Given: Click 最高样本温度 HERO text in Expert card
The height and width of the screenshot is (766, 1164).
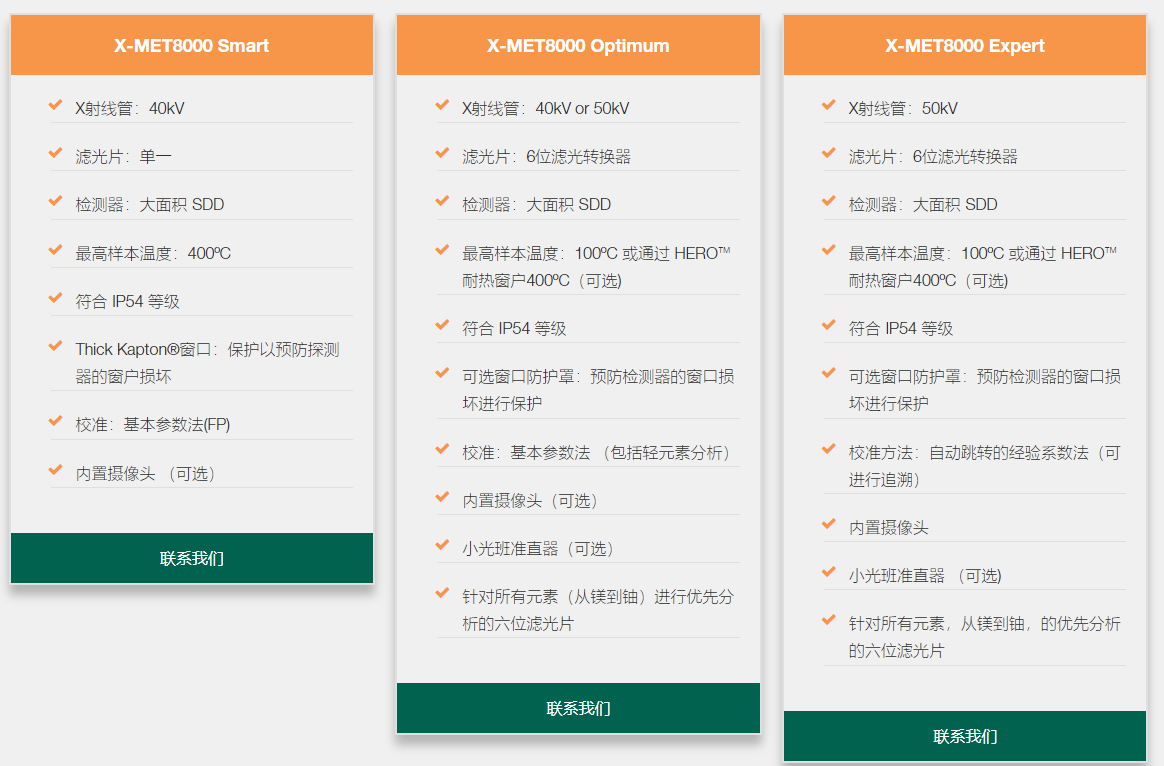Looking at the screenshot, I should point(983,267).
